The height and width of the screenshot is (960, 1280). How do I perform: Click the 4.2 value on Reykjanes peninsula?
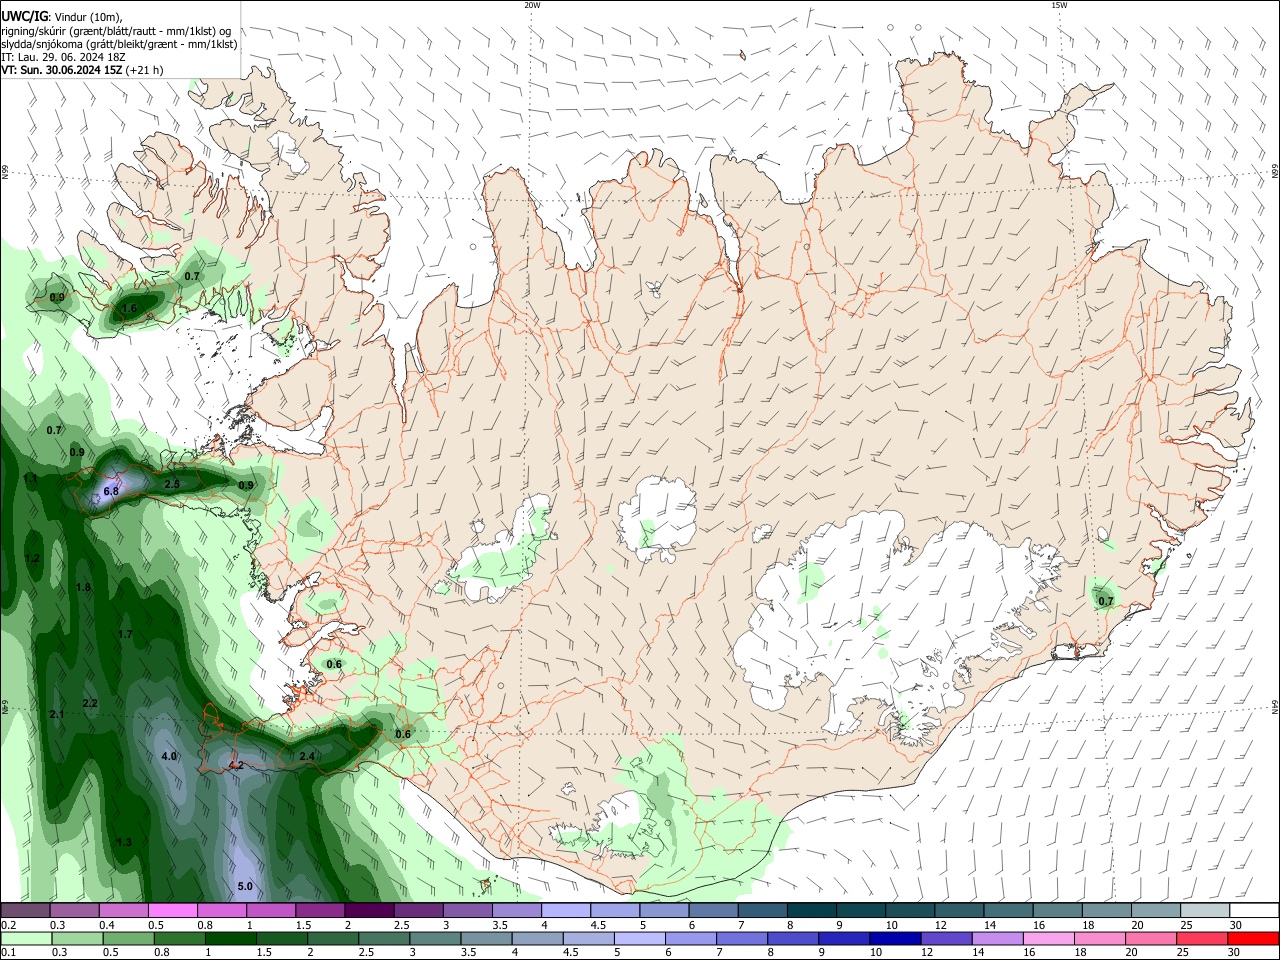pyautogui.click(x=236, y=765)
